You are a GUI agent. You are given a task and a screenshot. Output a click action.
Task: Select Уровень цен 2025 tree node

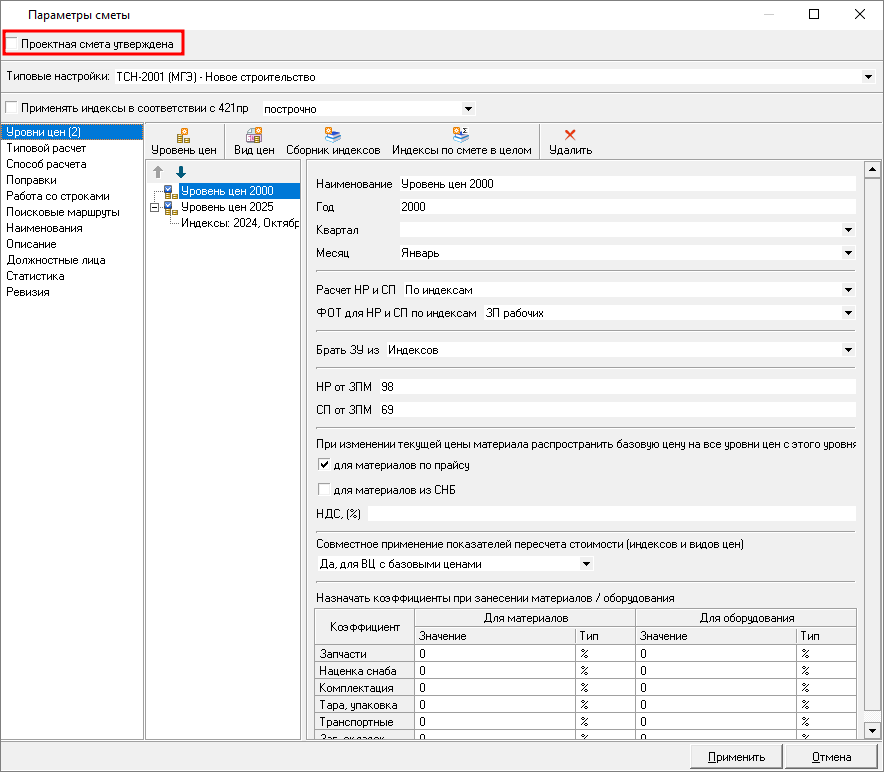[x=227, y=207]
